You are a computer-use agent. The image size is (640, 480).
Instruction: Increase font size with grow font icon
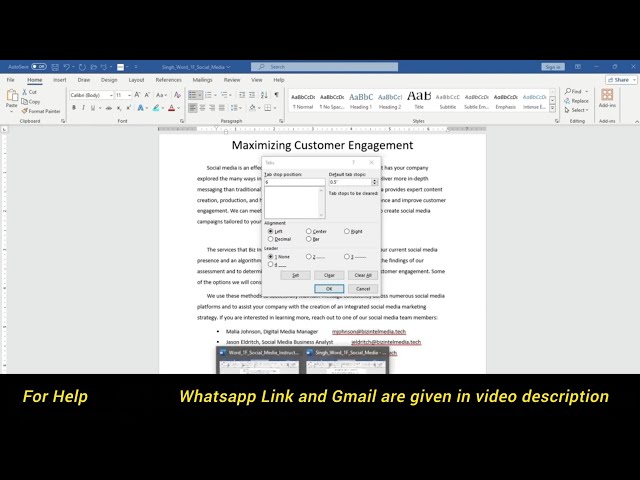tap(138, 95)
